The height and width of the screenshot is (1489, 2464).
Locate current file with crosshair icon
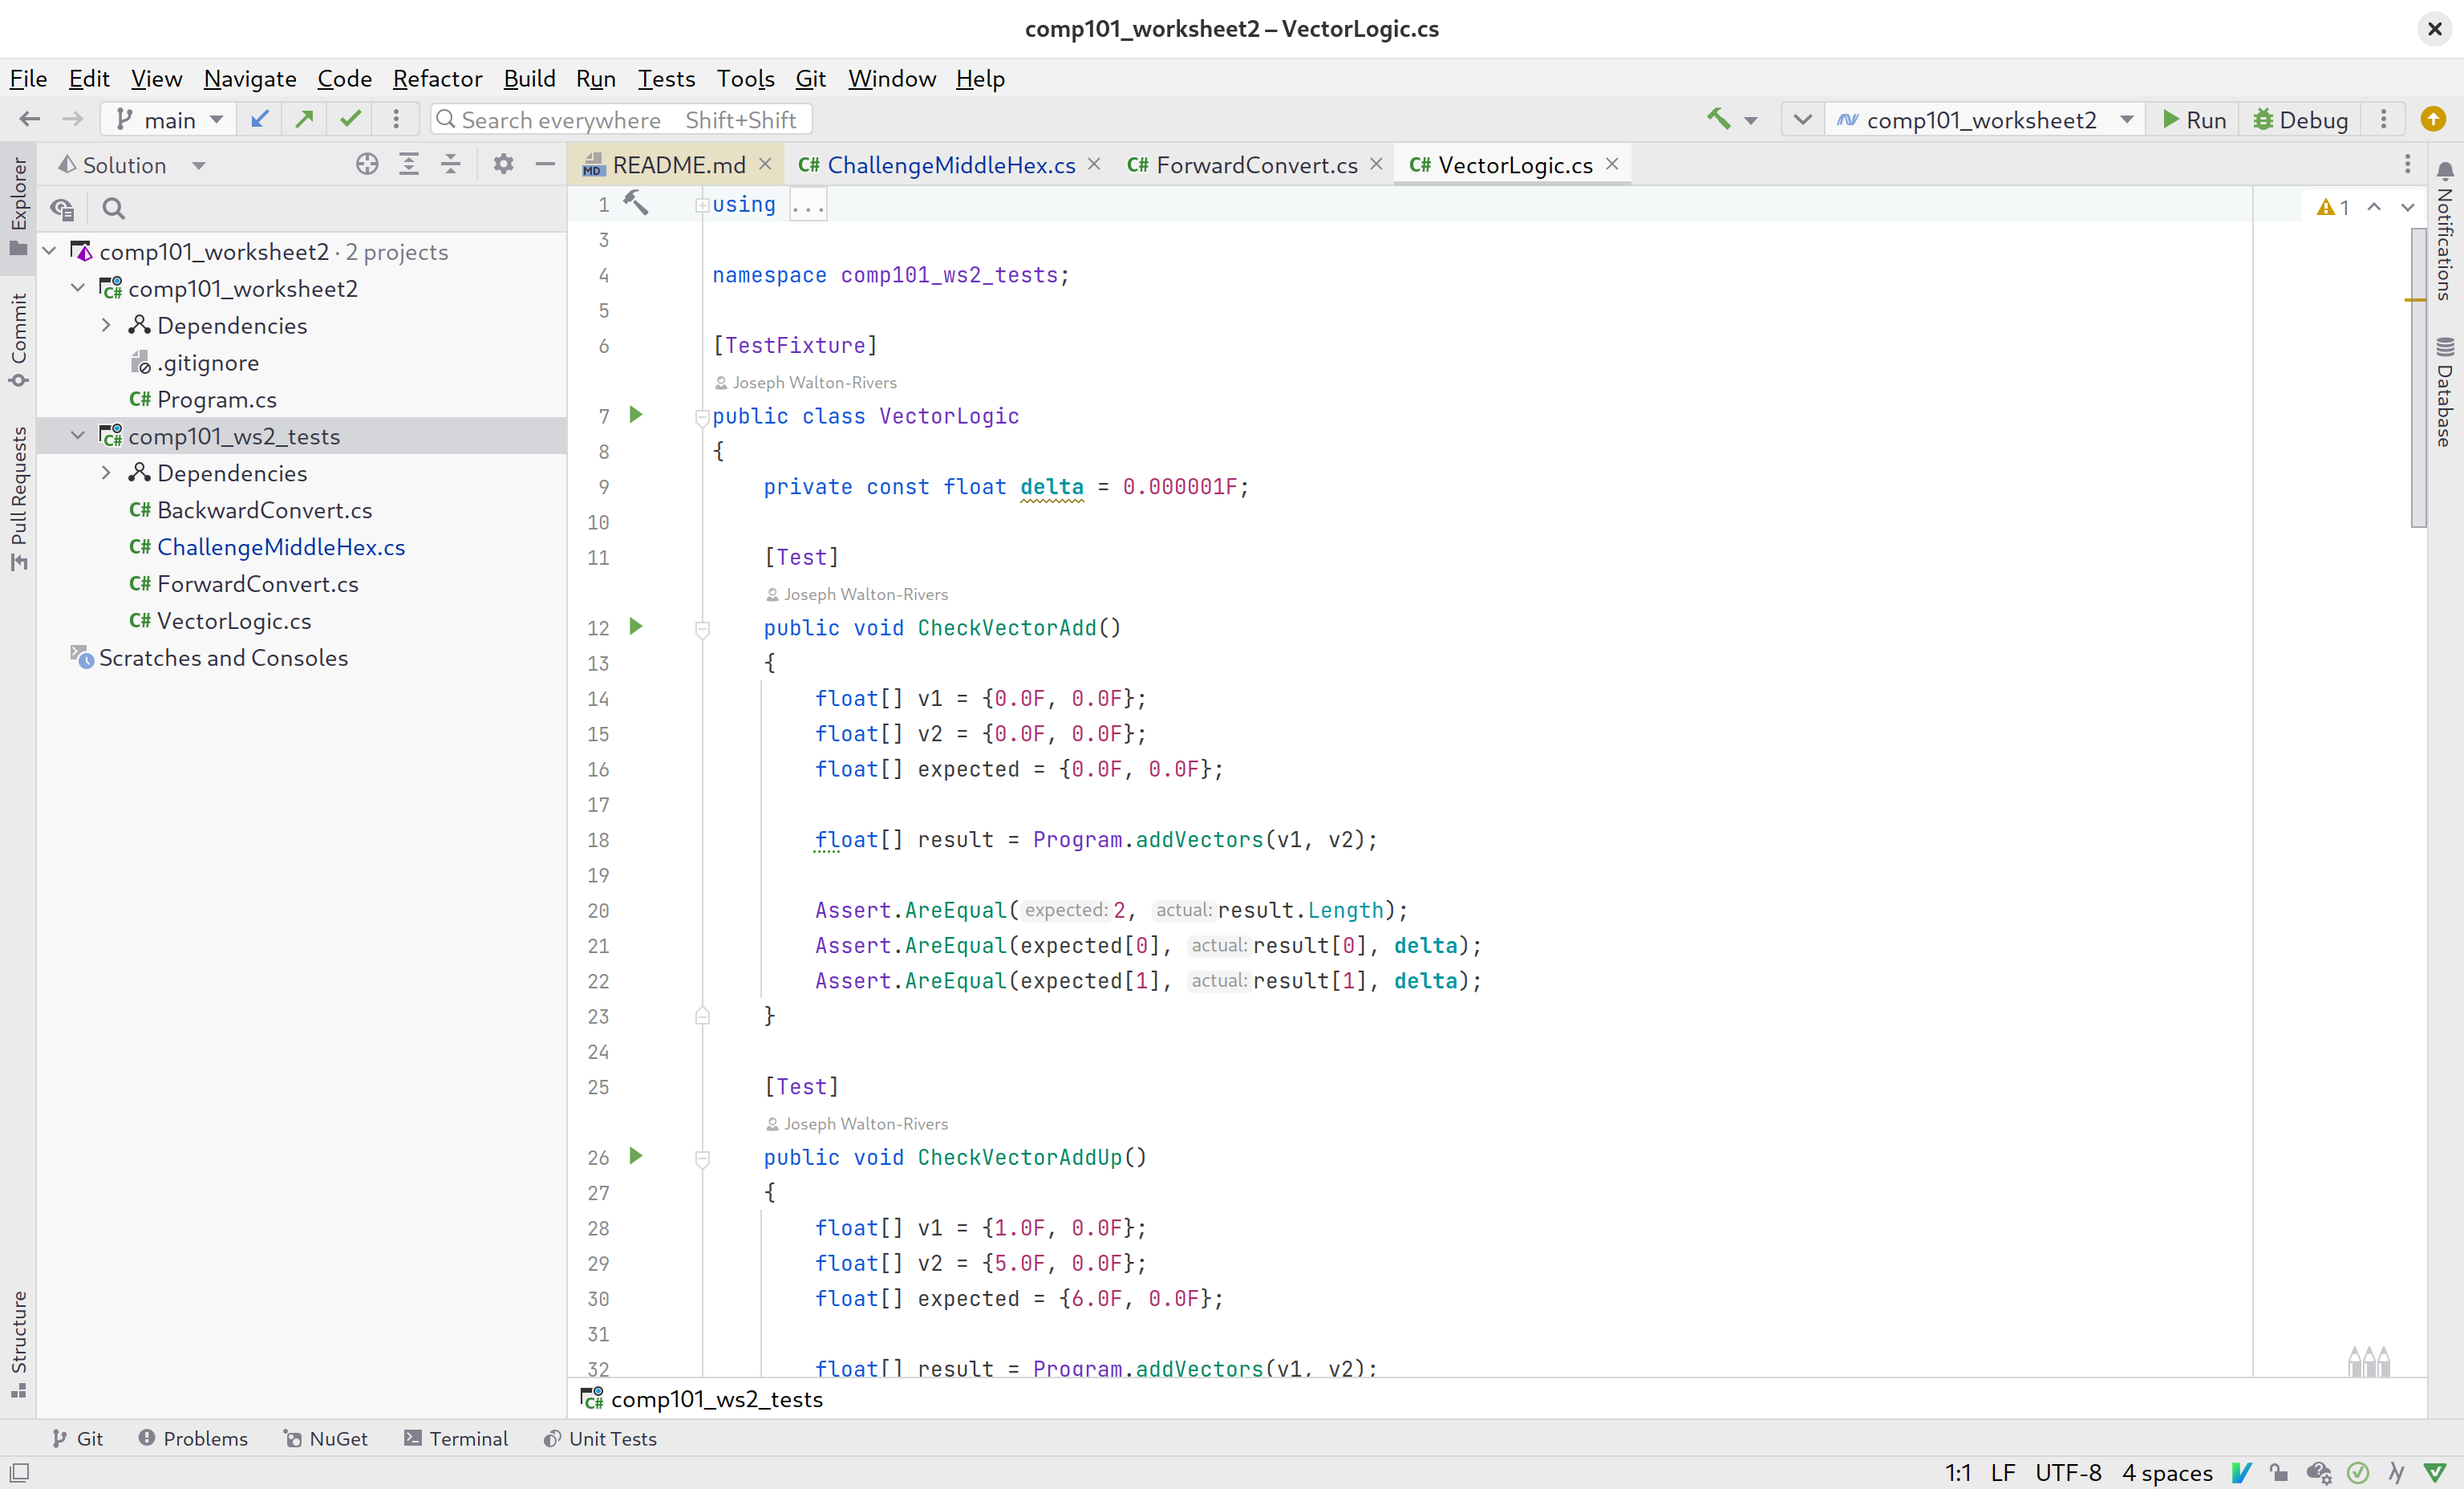[367, 165]
